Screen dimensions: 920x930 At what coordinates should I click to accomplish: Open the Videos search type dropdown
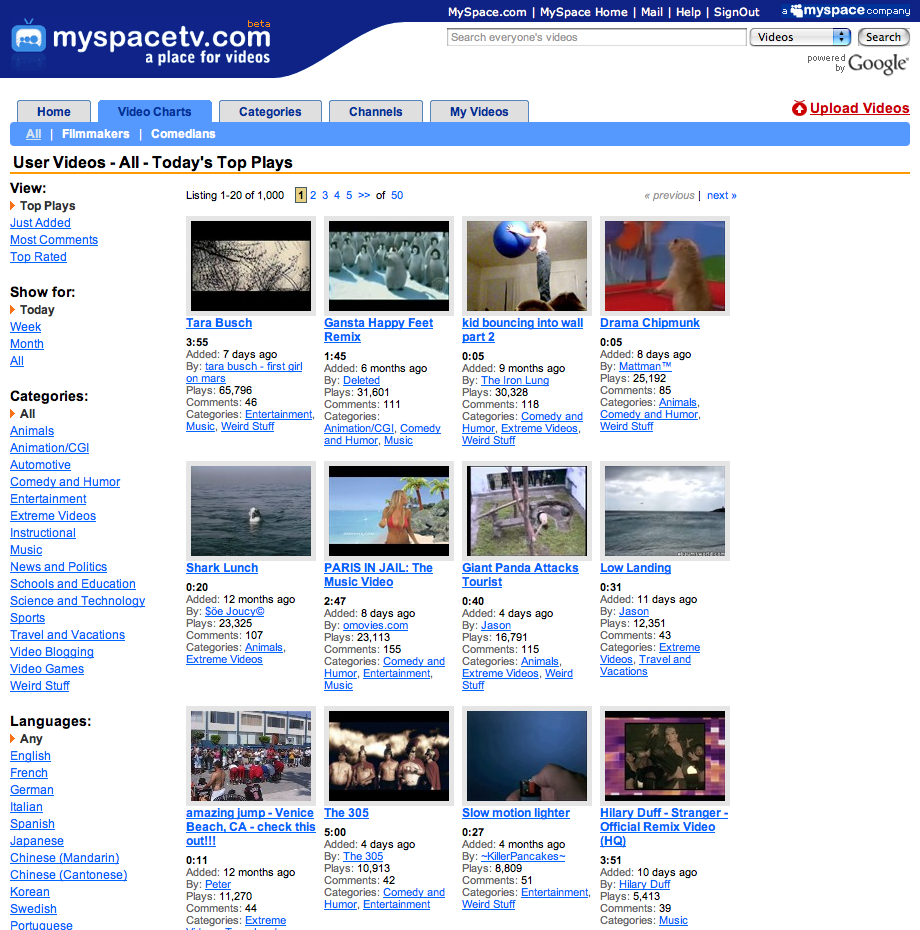(x=800, y=37)
